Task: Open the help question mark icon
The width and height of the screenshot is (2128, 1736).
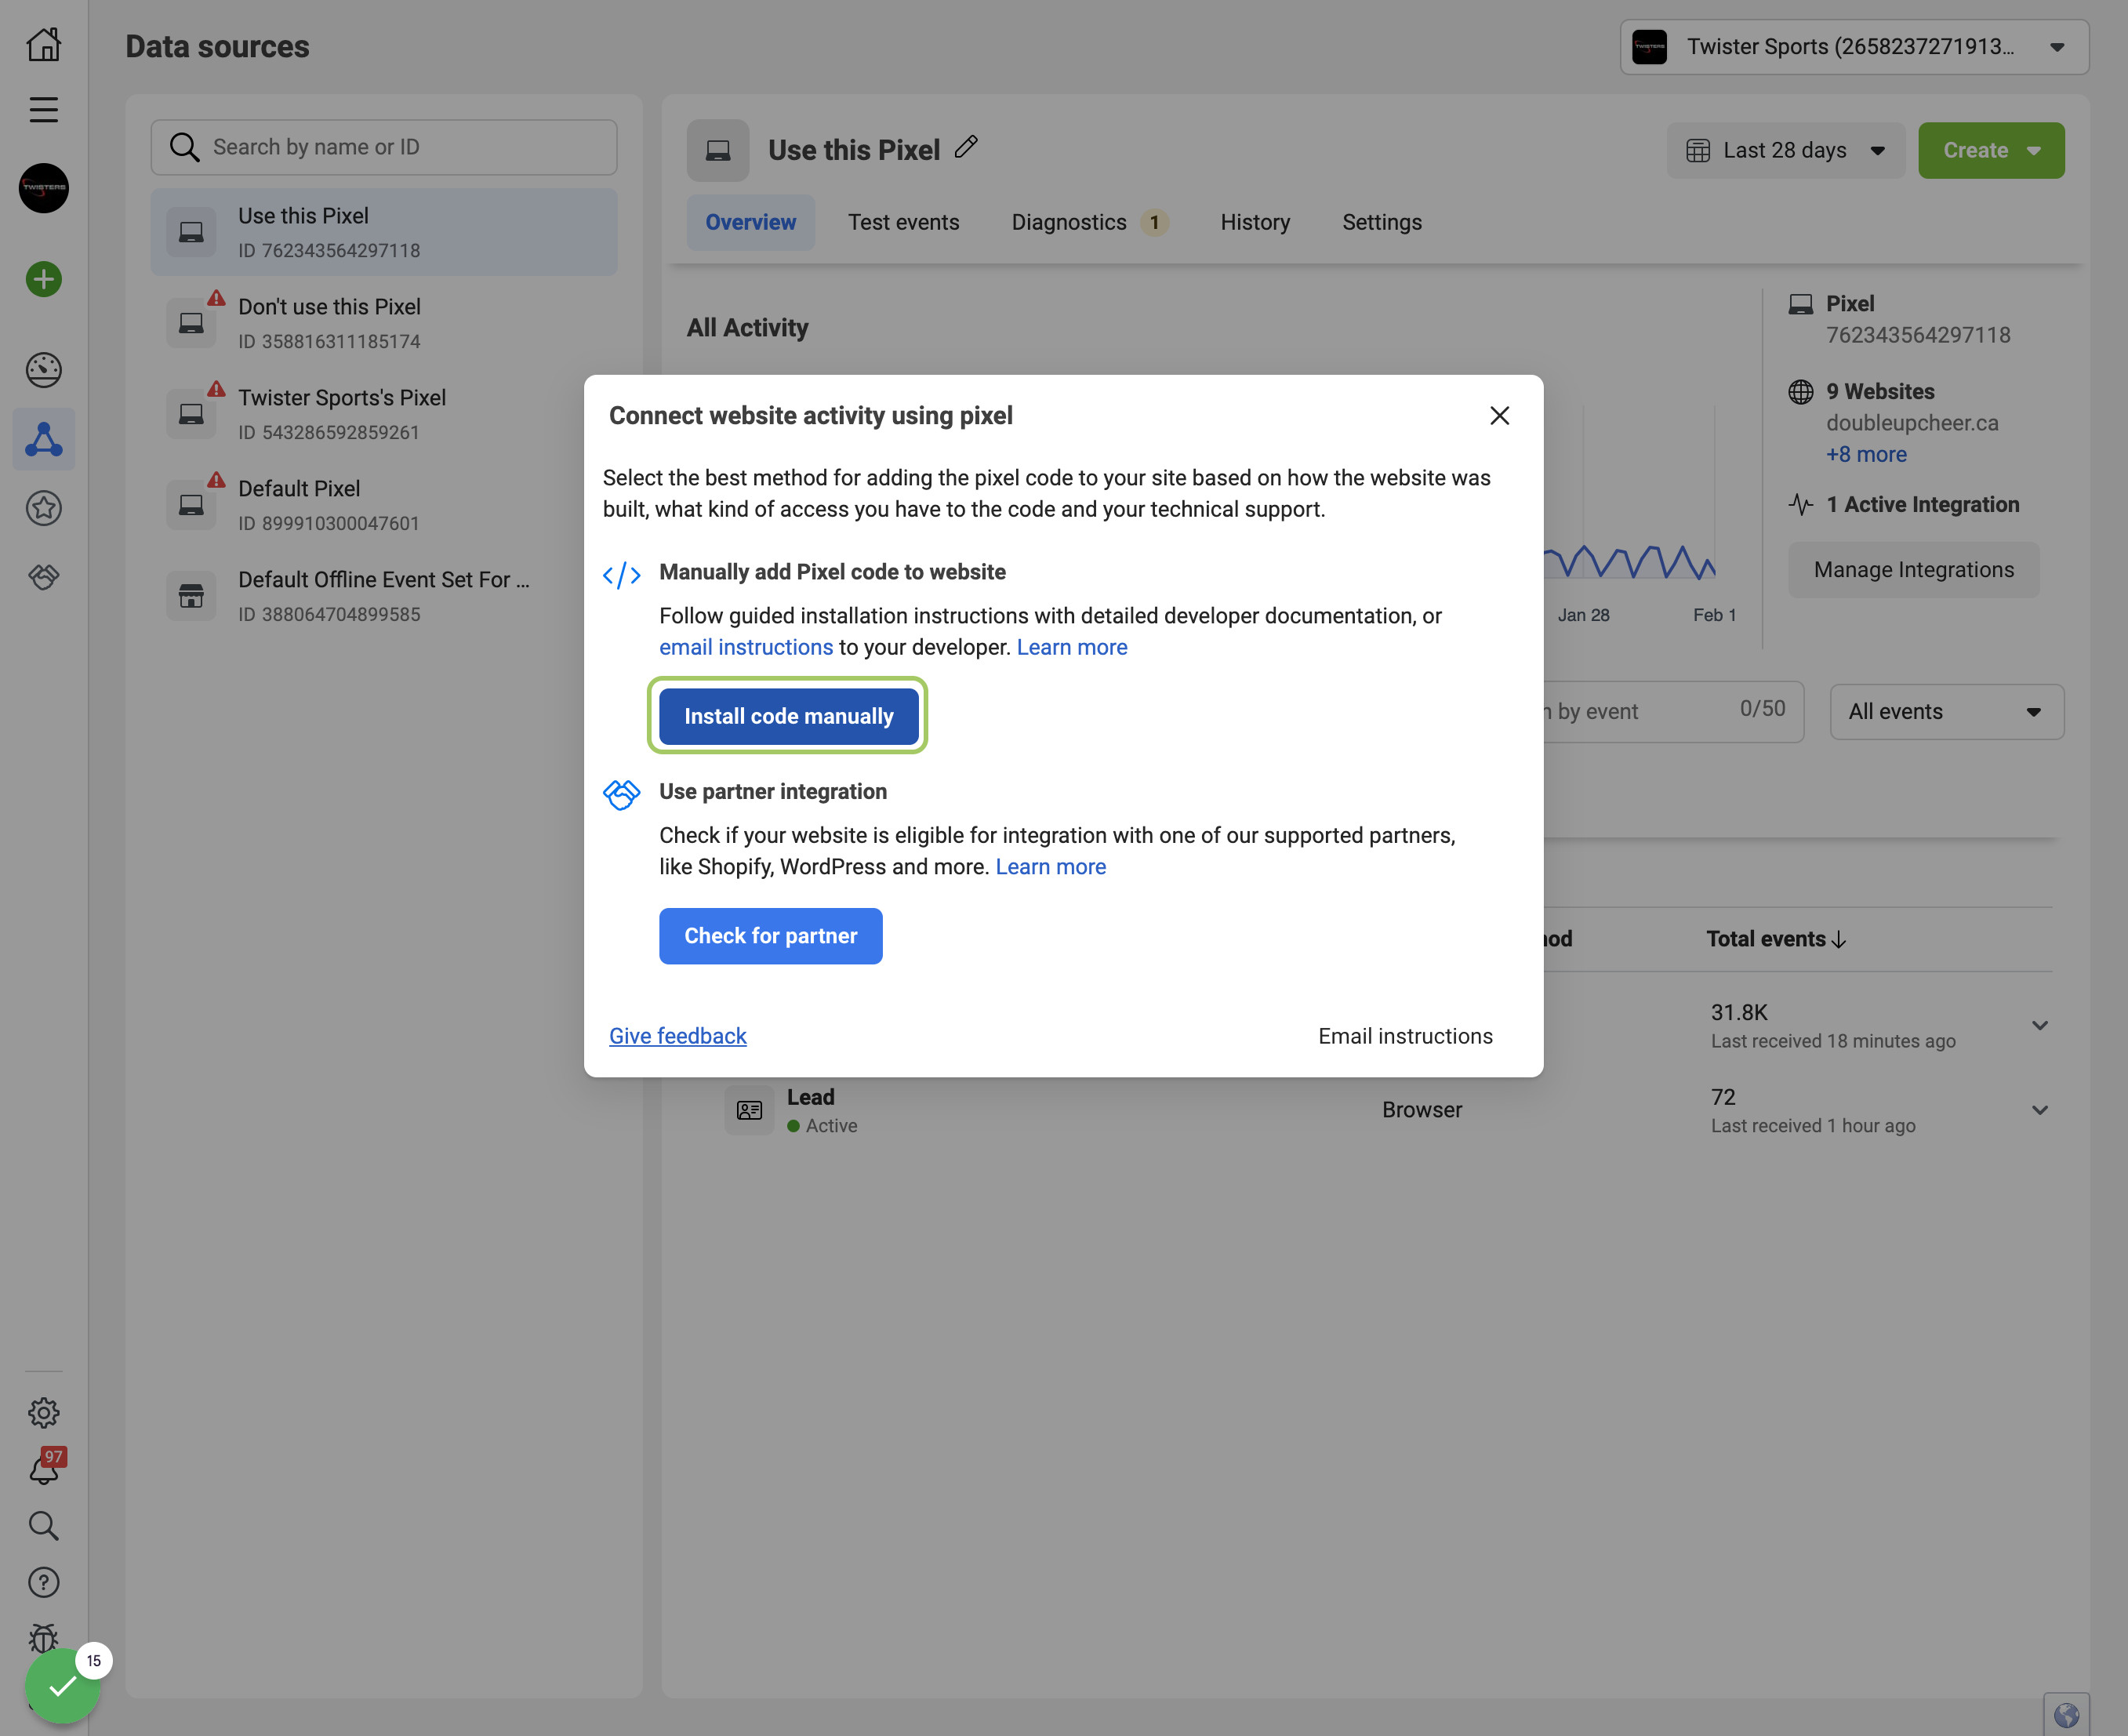Action: click(x=43, y=1582)
